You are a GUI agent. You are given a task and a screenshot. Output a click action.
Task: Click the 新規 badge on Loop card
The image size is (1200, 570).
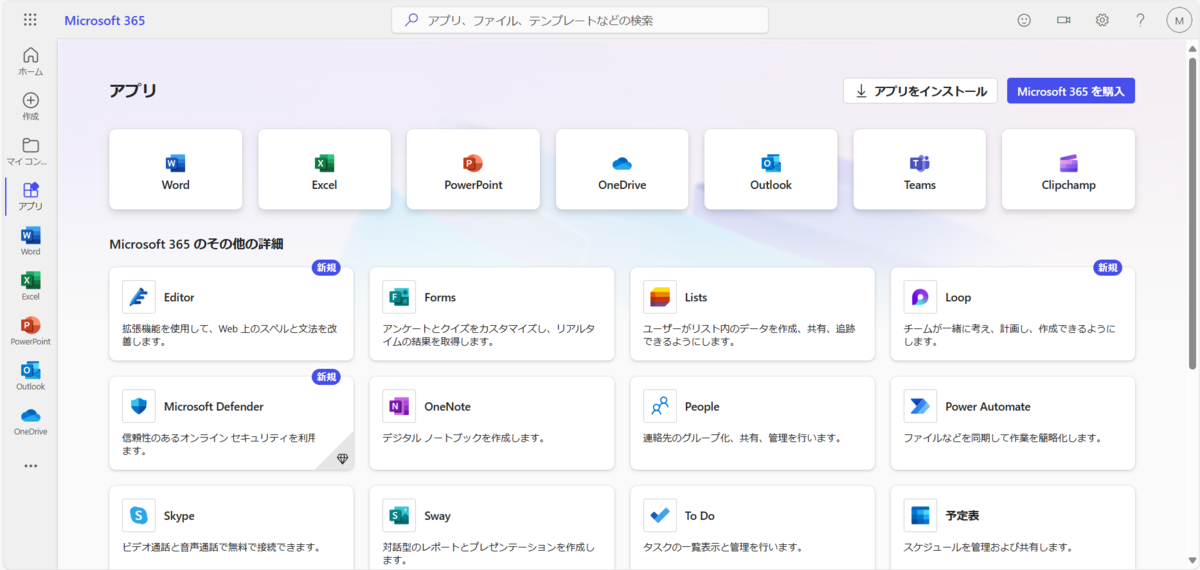click(x=1108, y=268)
